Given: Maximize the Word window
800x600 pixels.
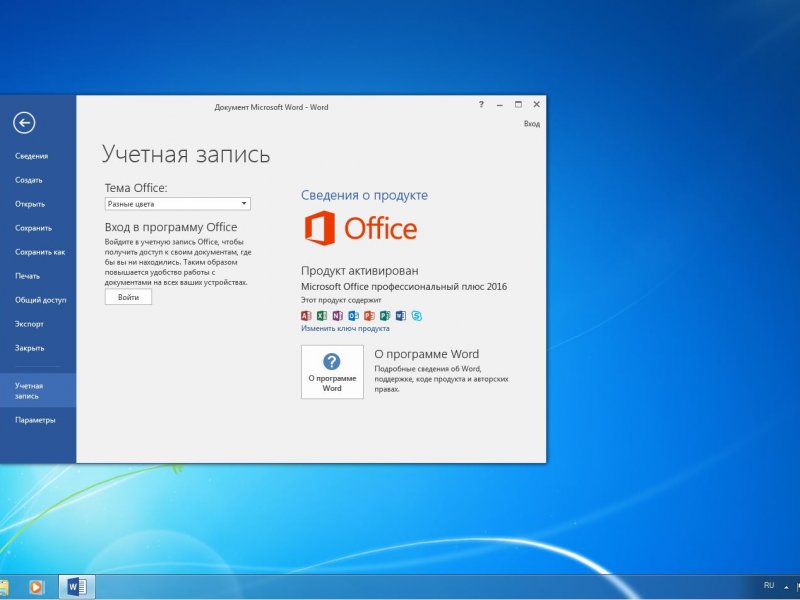Looking at the screenshot, I should (518, 105).
